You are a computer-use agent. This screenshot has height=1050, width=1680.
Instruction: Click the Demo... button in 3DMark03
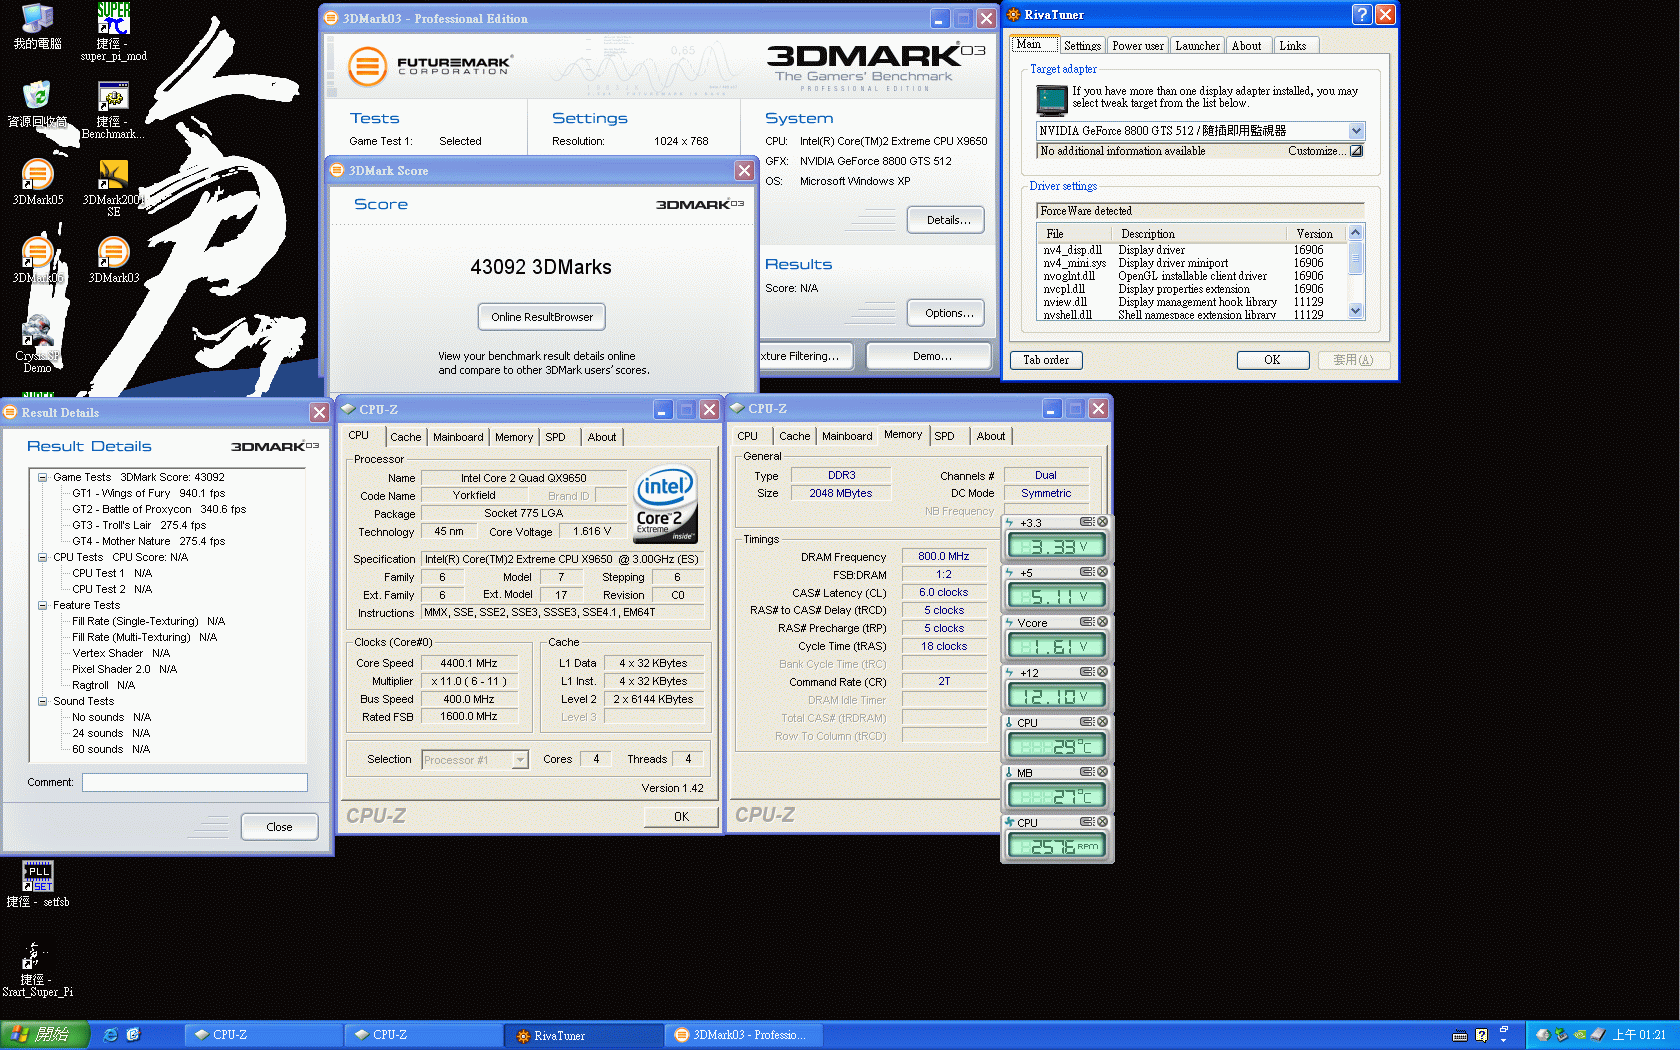929,356
